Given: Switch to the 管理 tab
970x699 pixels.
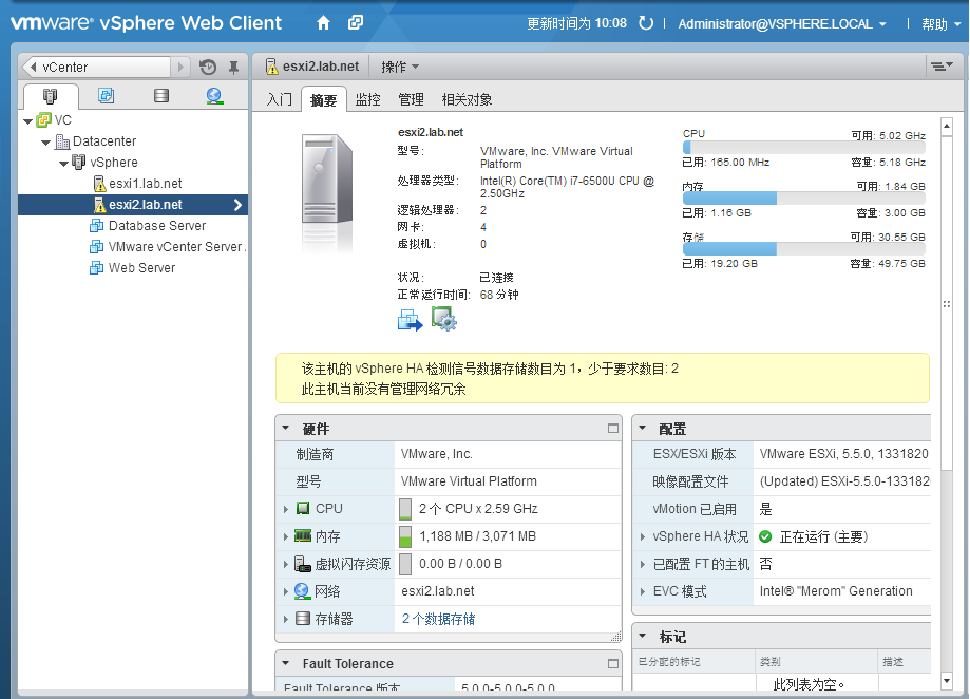Looking at the screenshot, I should 411,100.
